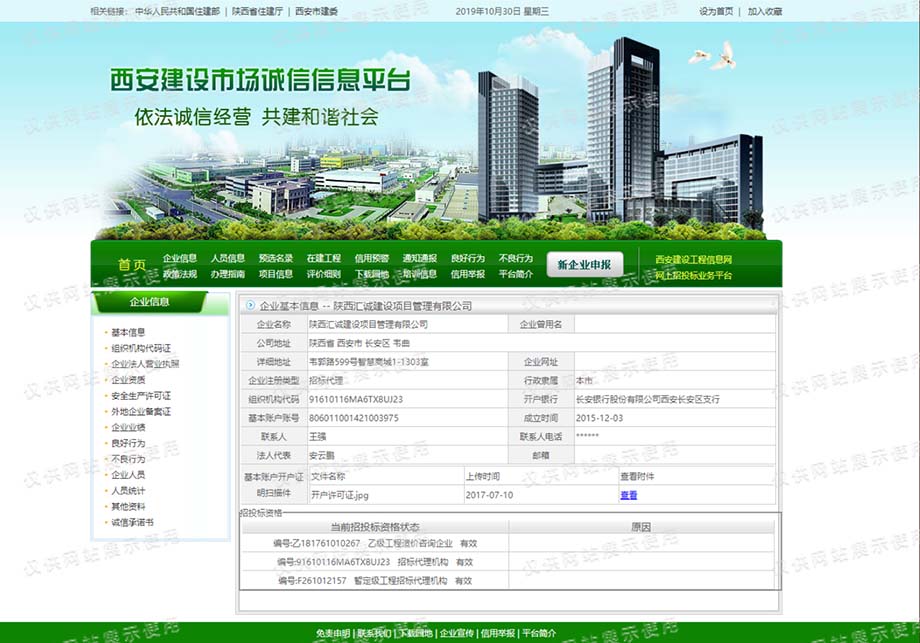Screen dimensions: 920x643
Task: Click the contact name 王强
Action: tap(317, 436)
